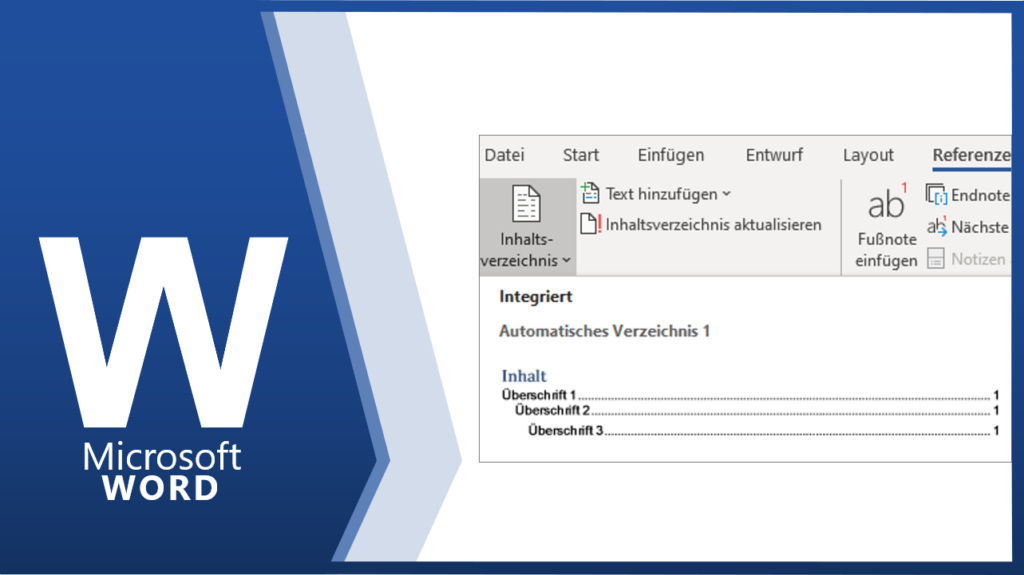
Task: Click the Nächste Fußnote button text
Action: (x=980, y=227)
